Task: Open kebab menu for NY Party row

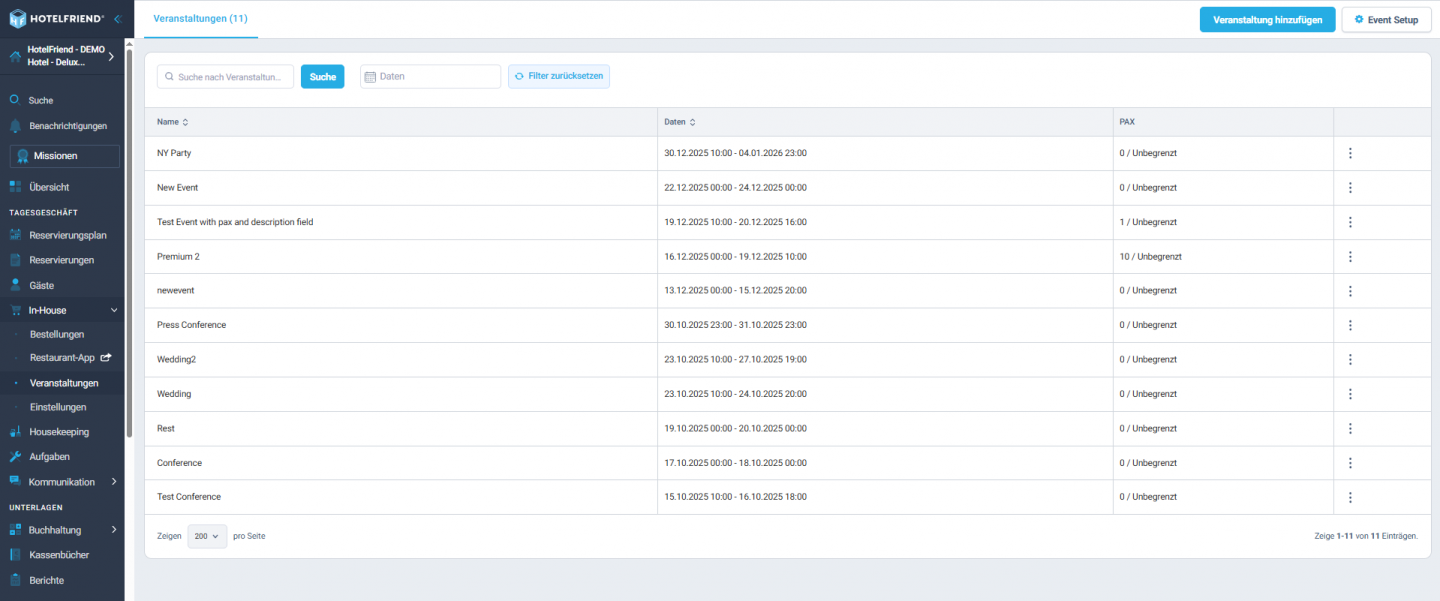Action: pyautogui.click(x=1350, y=153)
